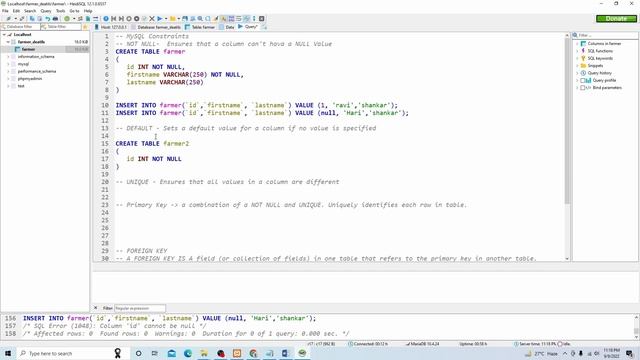Viewport: 640px width, 360px height.
Task: Expand the Query history helper node
Action: (x=577, y=73)
